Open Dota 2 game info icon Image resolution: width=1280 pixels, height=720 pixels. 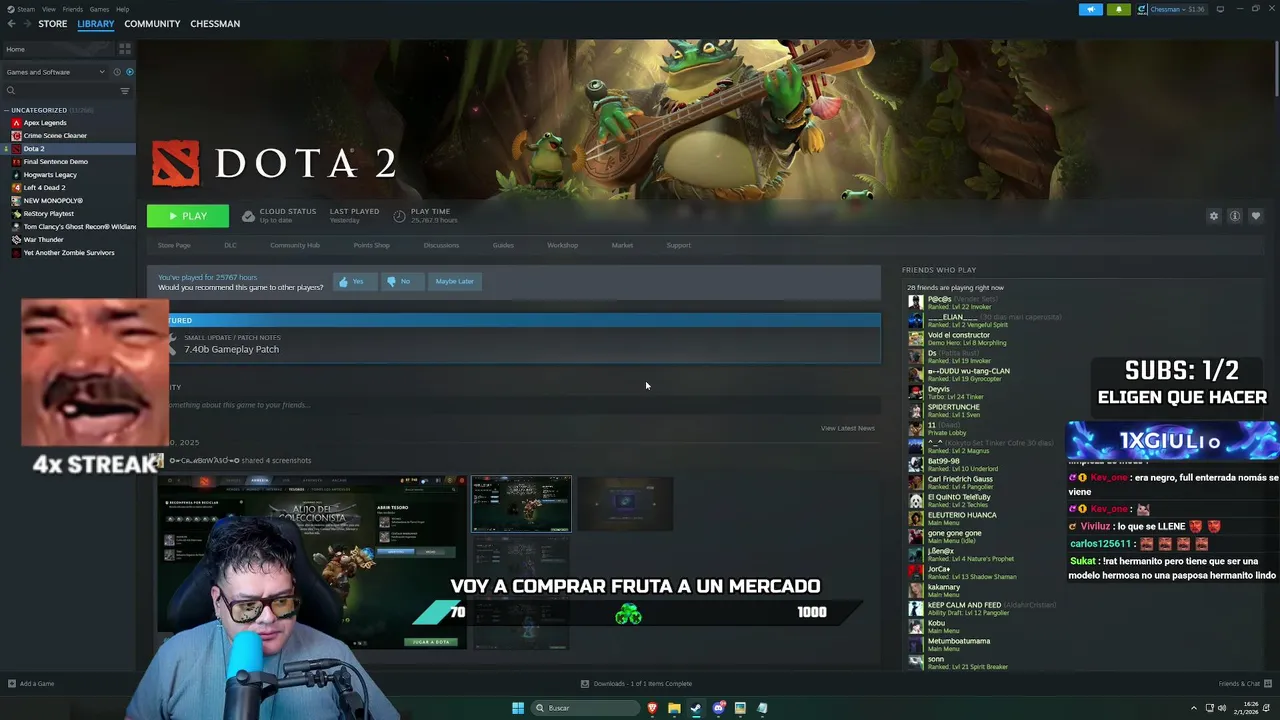pyautogui.click(x=1235, y=216)
